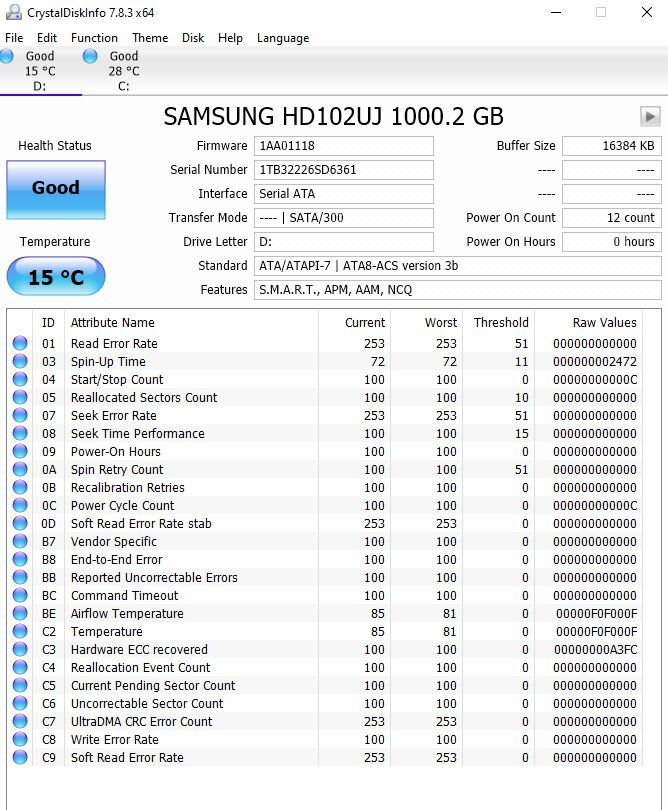Screen dimensions: 668x810
Task: Open the Edit menu
Action: (46, 38)
